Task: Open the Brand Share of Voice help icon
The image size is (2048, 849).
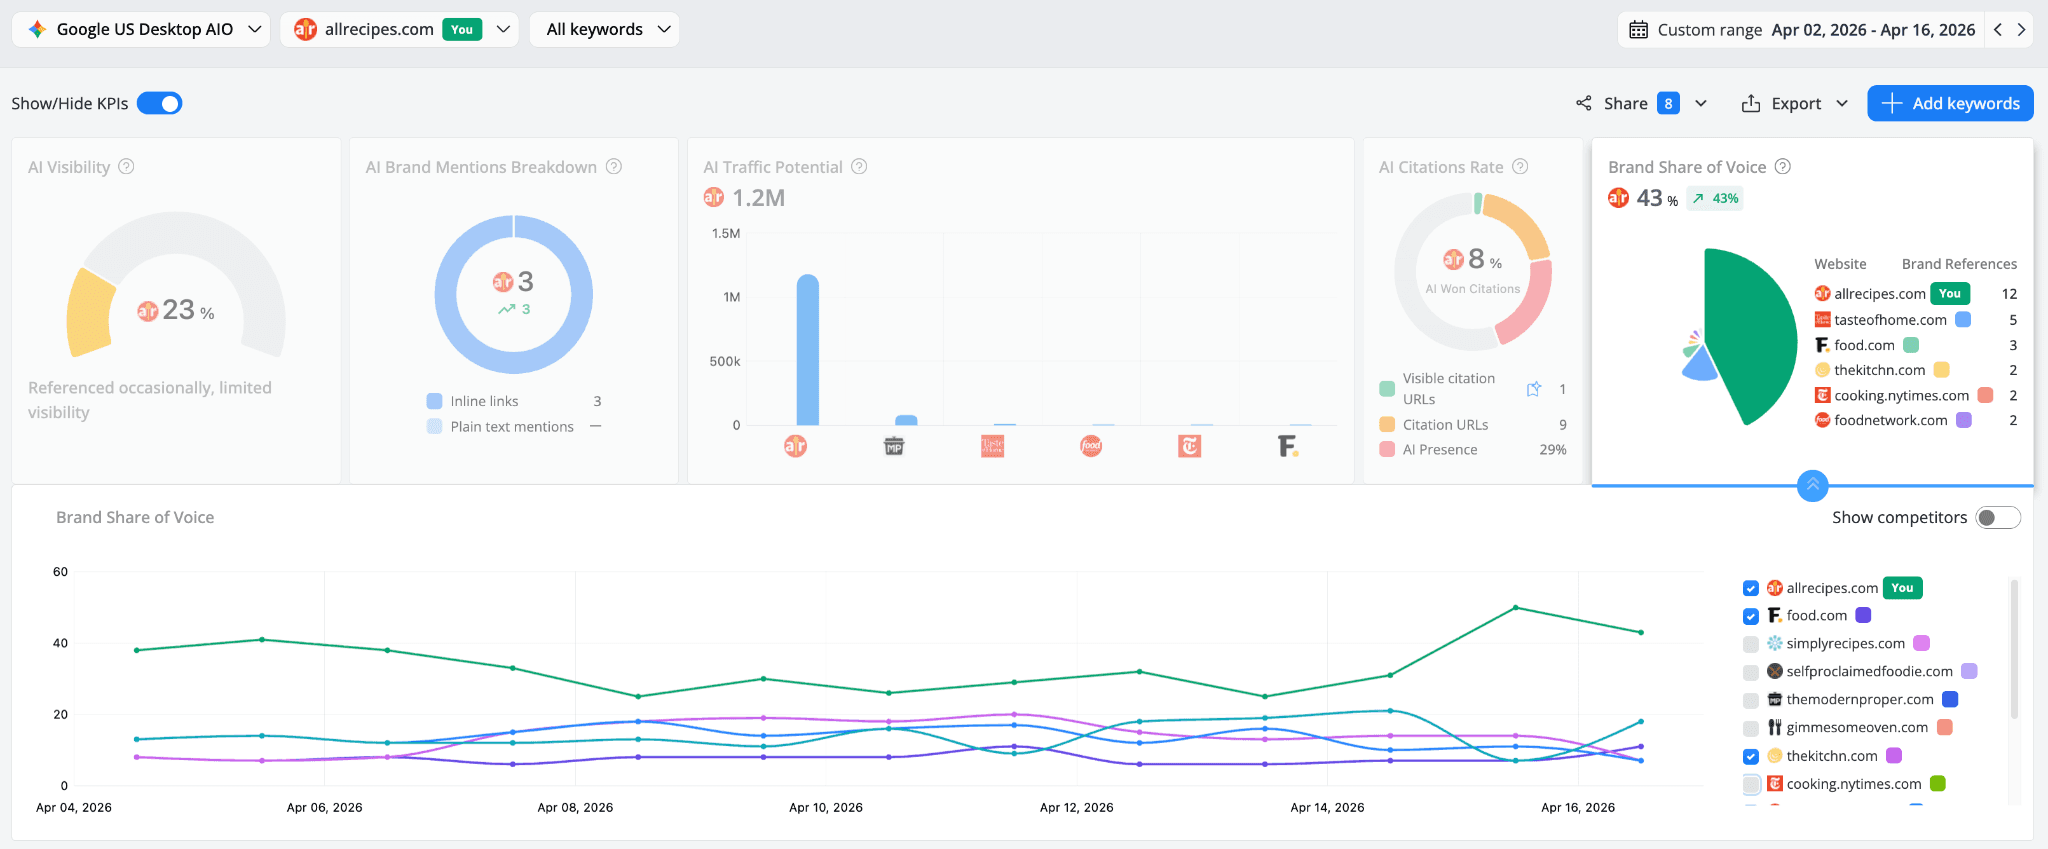Action: coord(1782,166)
